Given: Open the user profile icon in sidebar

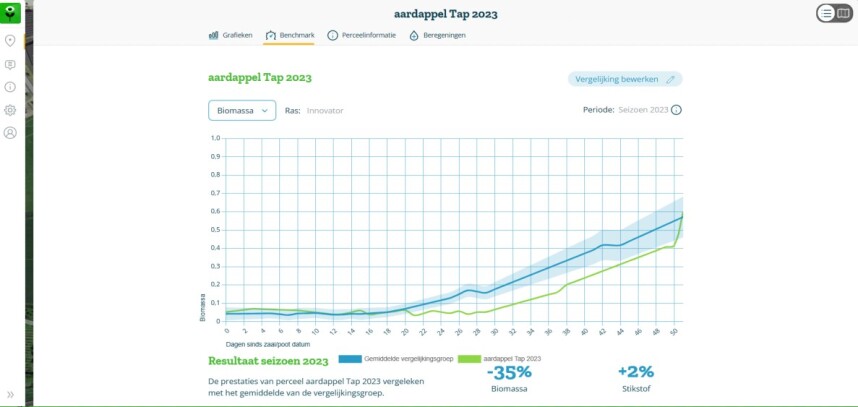Looking at the screenshot, I should [x=10, y=132].
